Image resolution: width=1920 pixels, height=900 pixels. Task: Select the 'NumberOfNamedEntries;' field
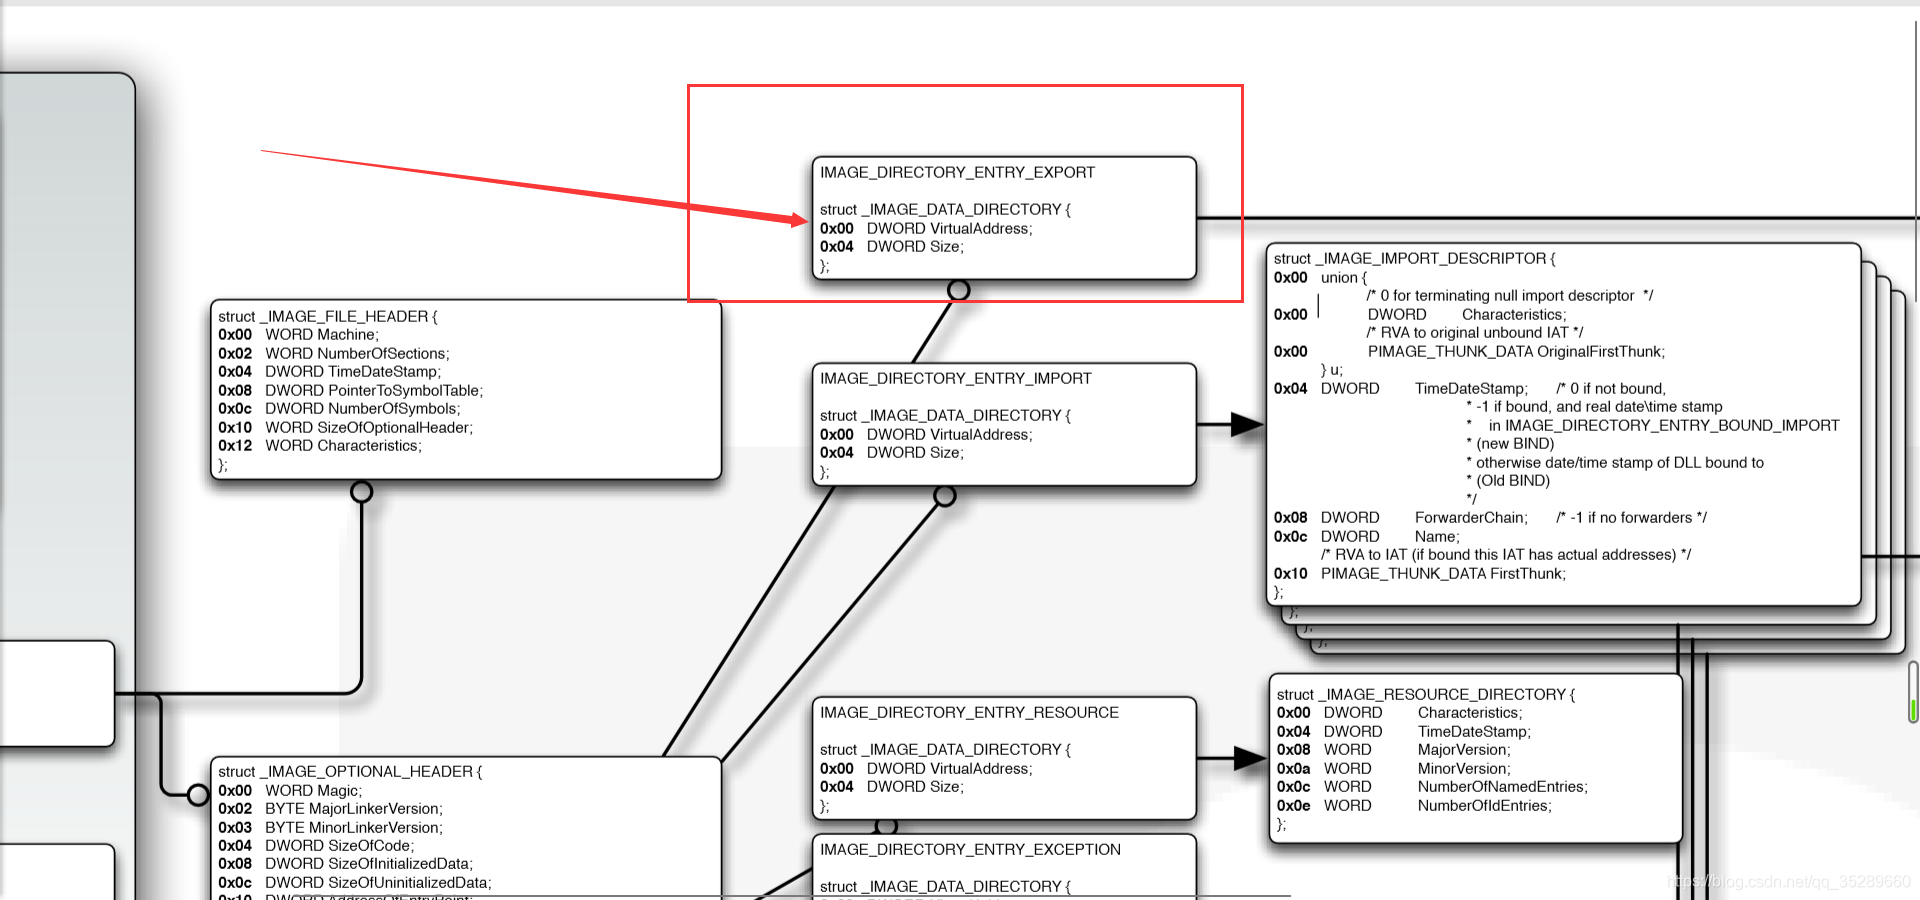coord(1502,786)
